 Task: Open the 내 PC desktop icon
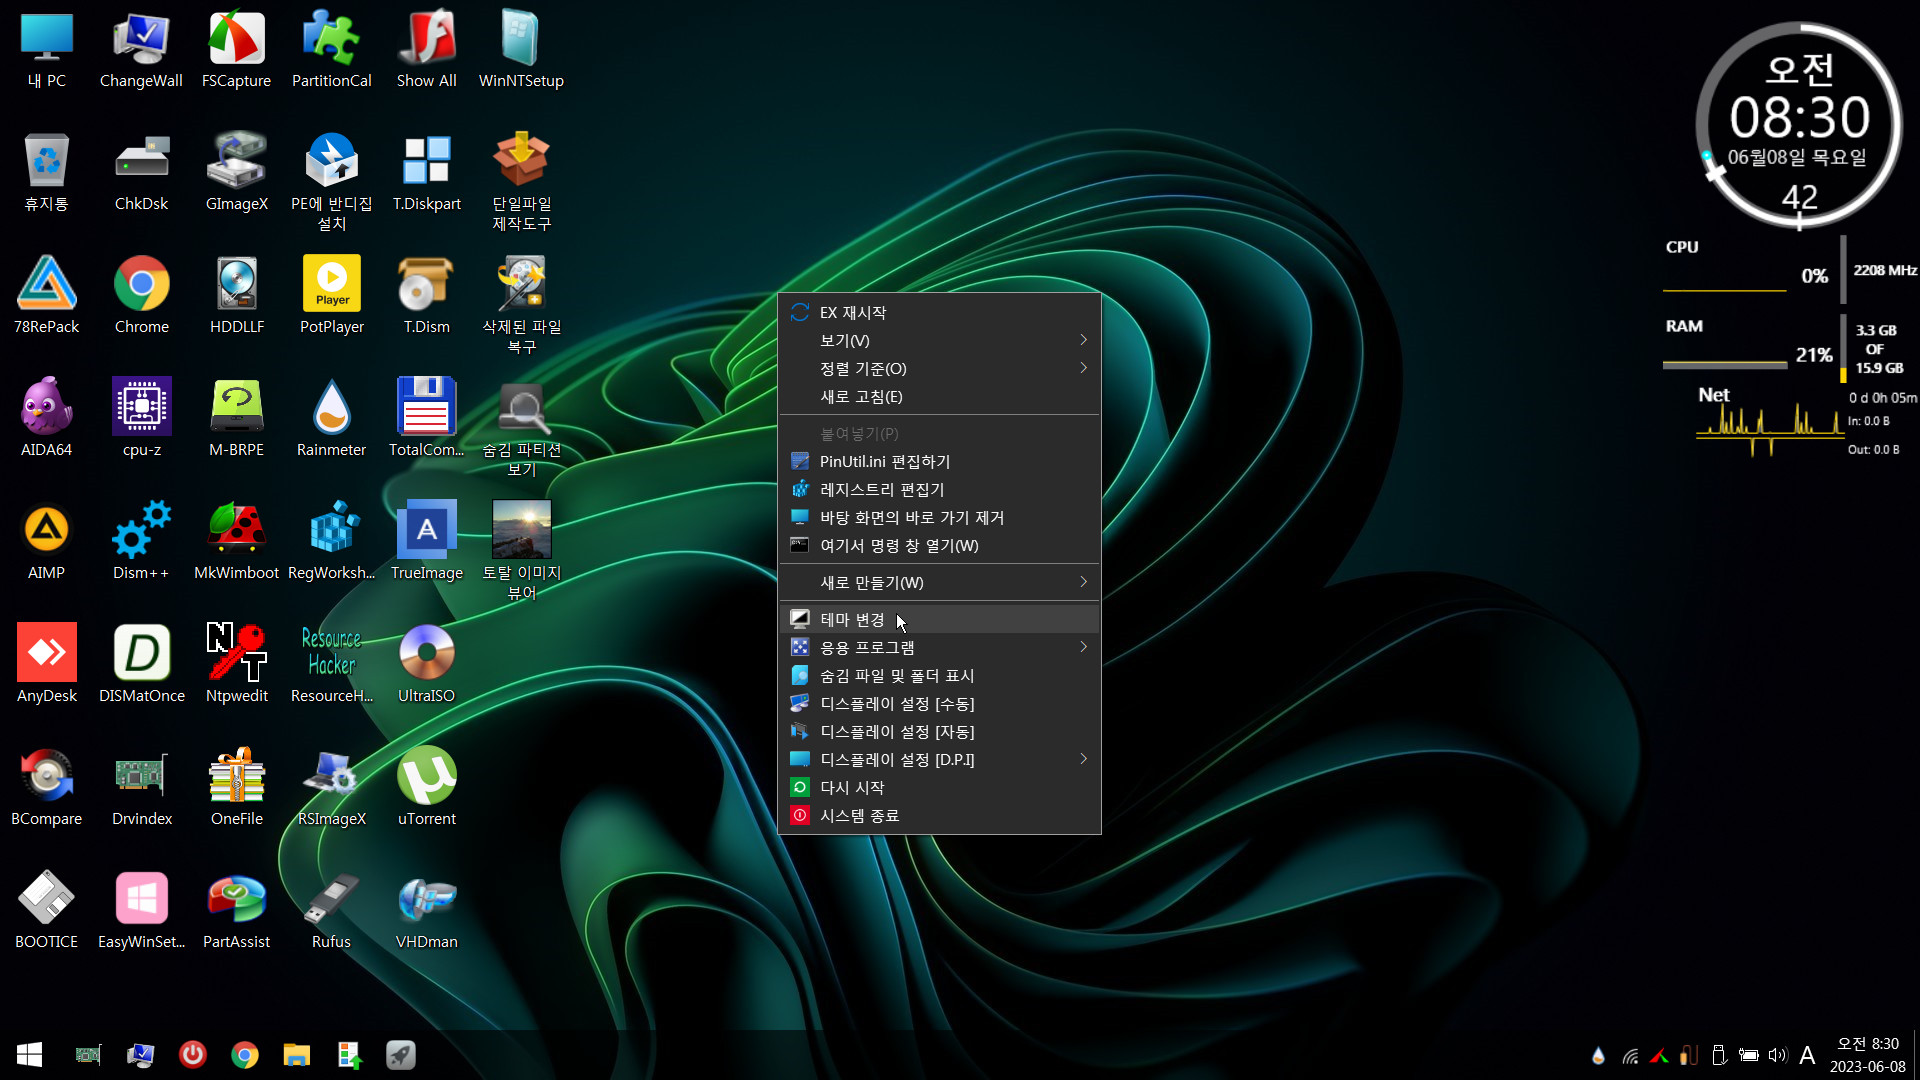tap(46, 50)
